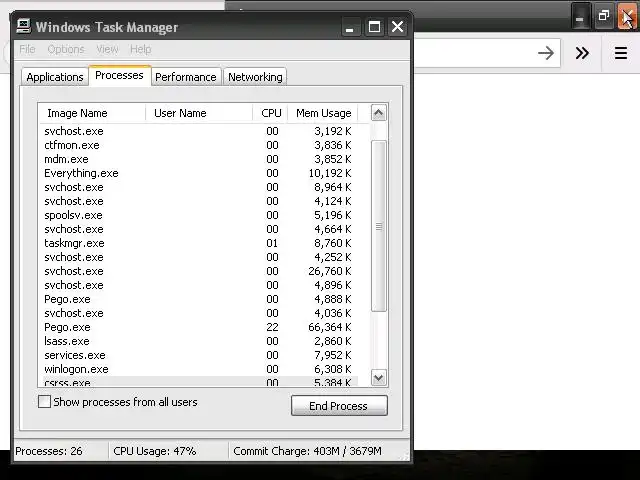640x480 pixels.
Task: Select the ctfmon.exe process
Action: (198, 145)
